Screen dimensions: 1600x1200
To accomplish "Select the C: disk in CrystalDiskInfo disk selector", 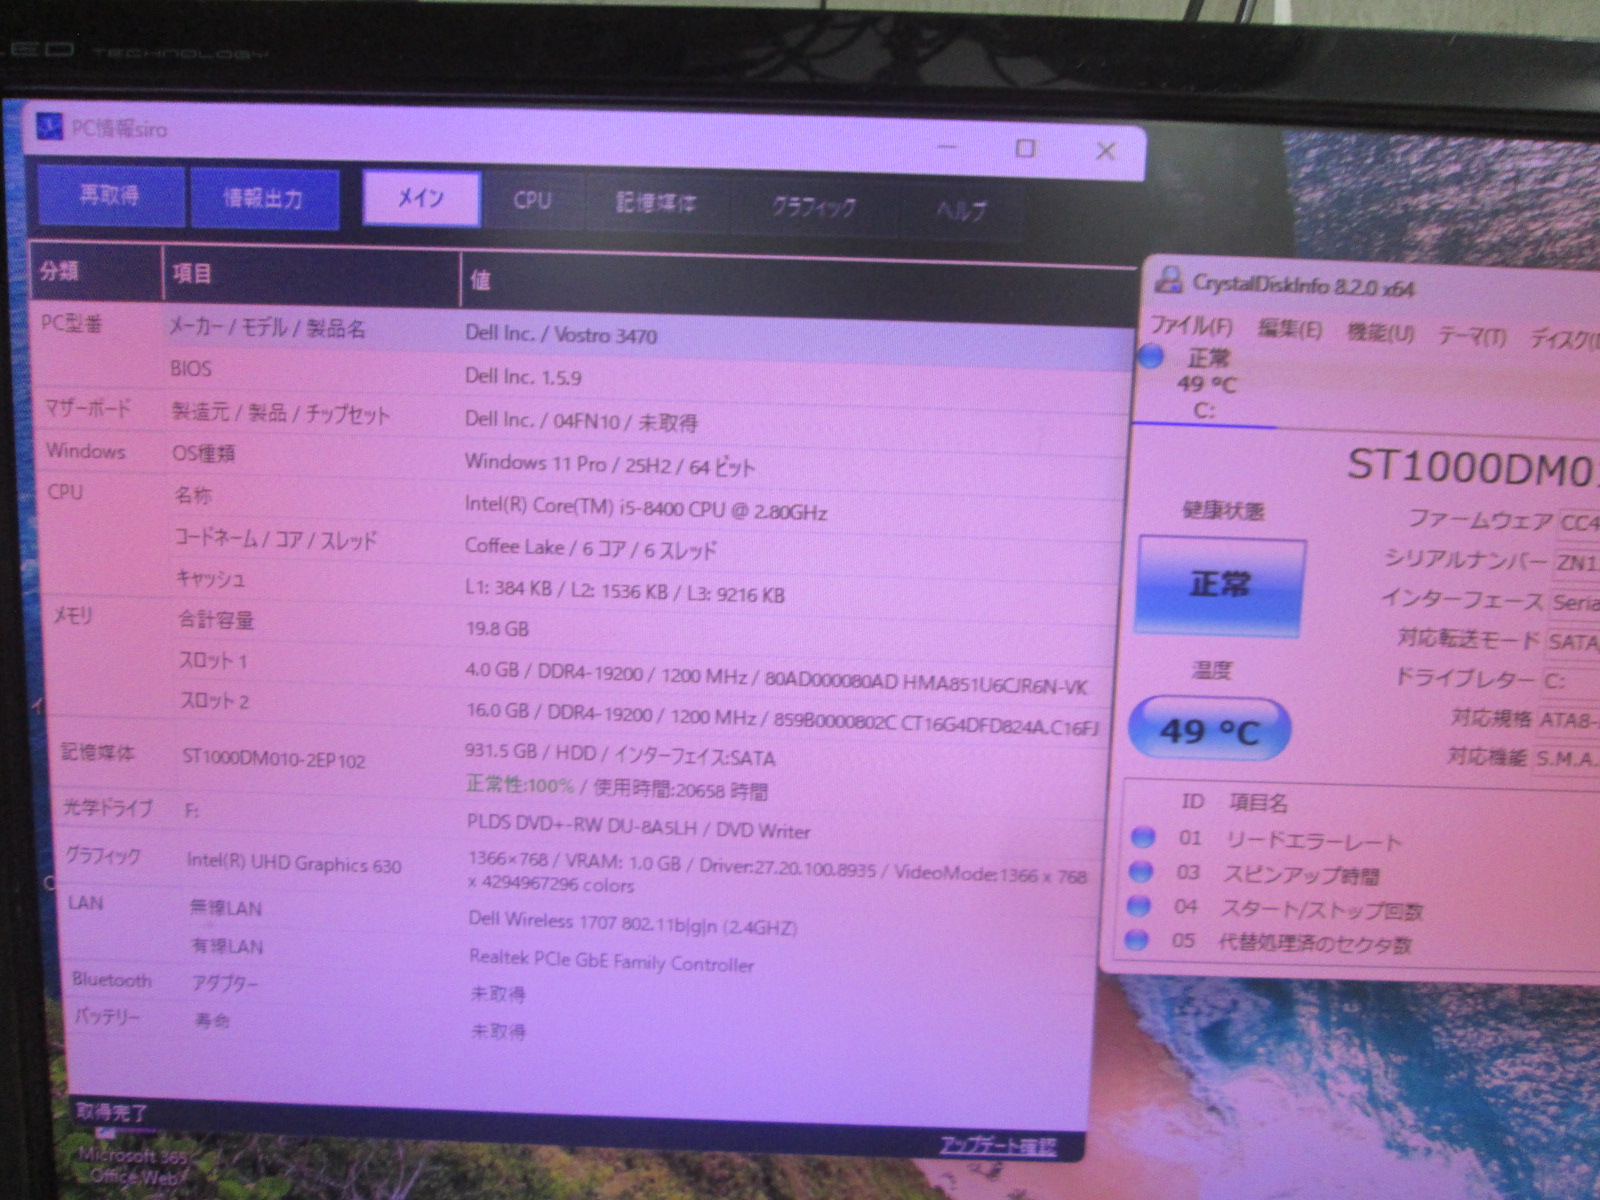I will click(x=1206, y=383).
